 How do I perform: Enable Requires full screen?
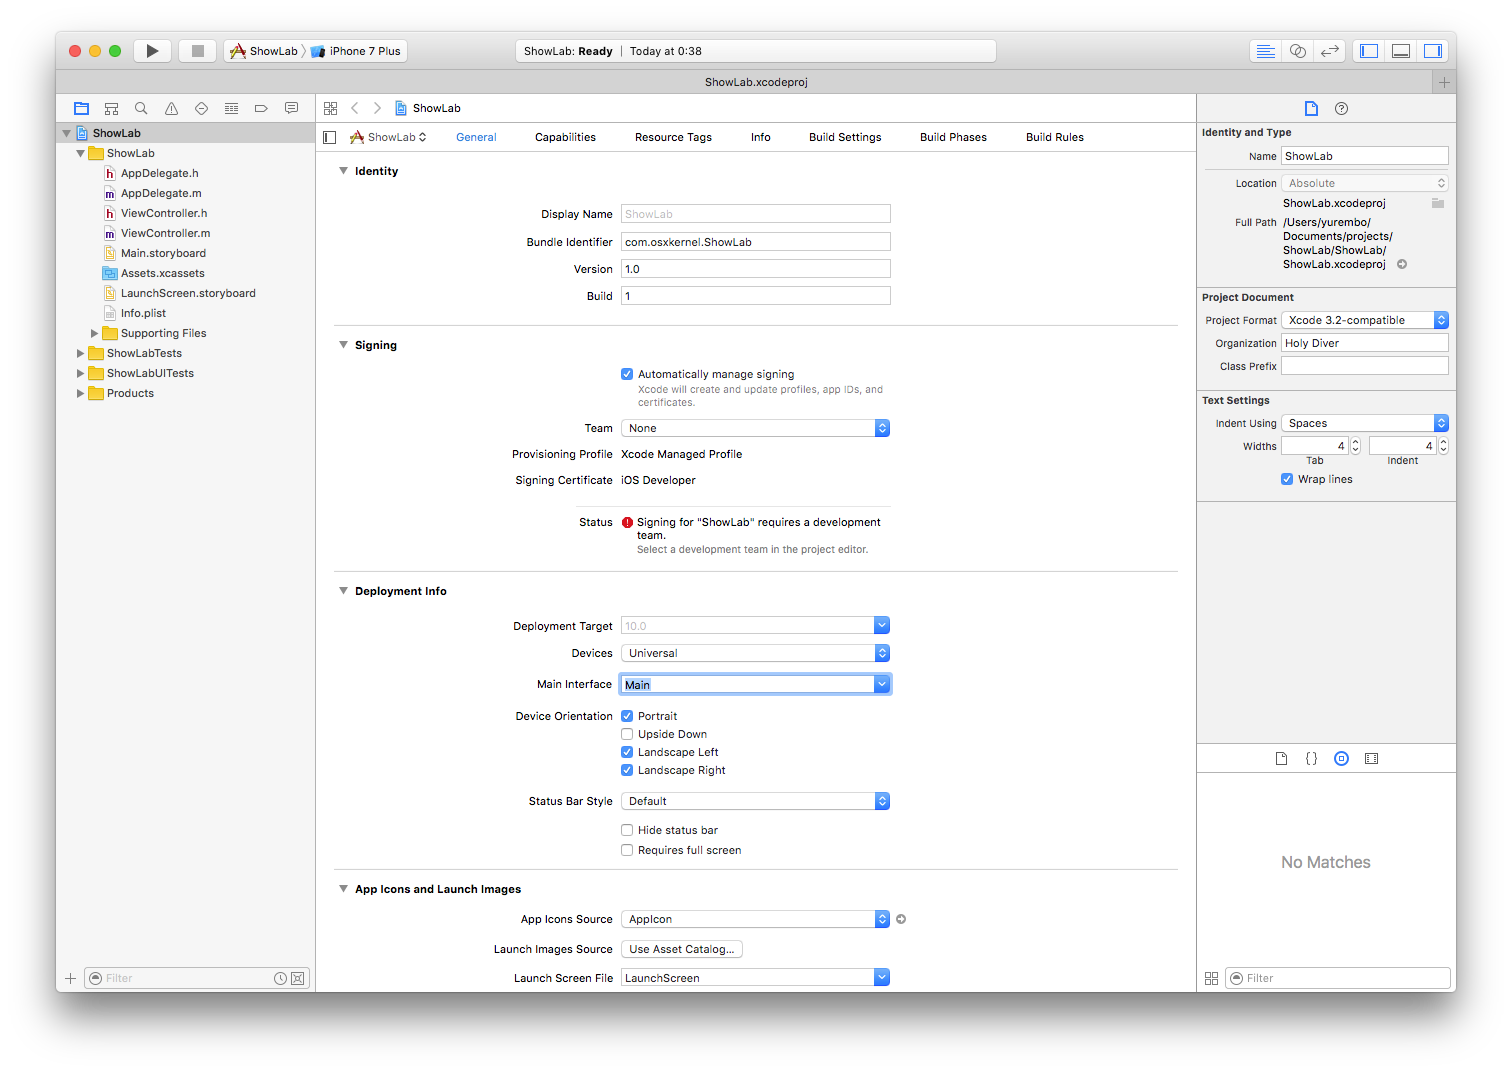[627, 850]
